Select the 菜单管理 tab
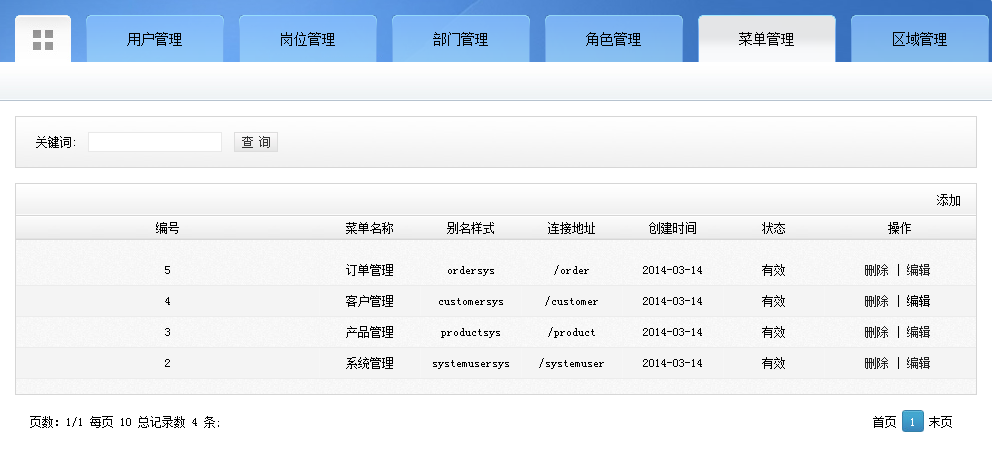Screen dimensions: 992x466 coord(766,40)
